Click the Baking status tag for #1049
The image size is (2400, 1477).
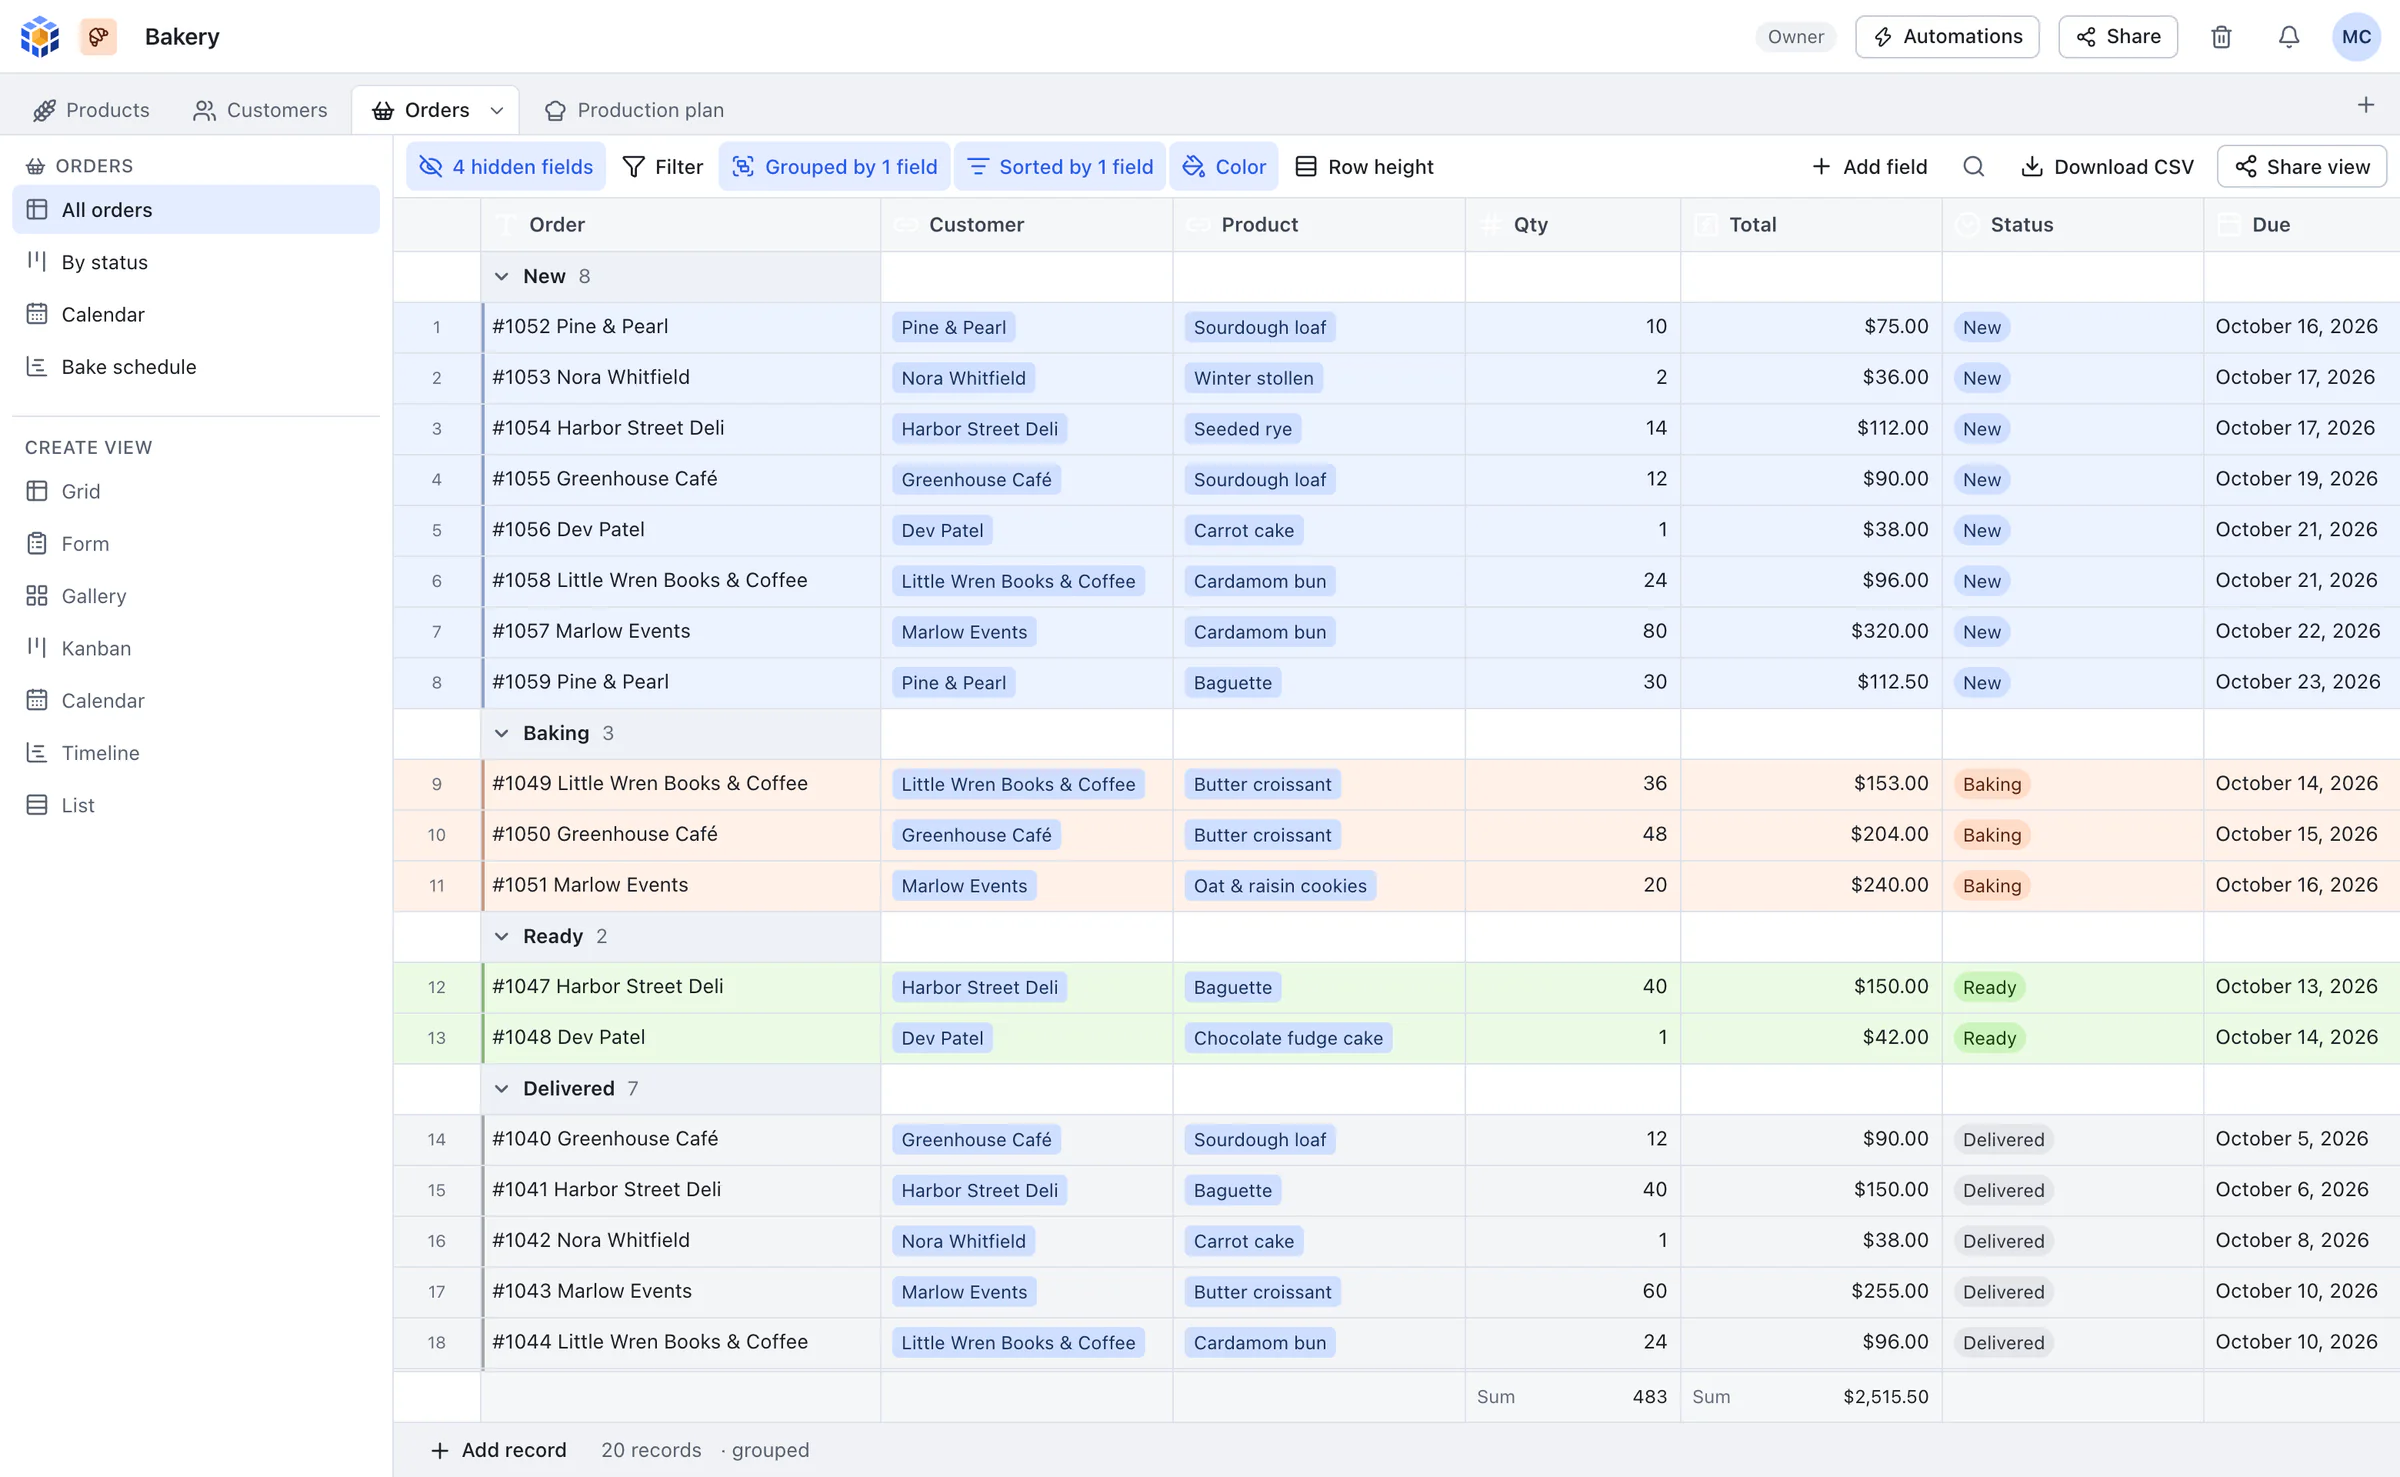pos(1991,785)
